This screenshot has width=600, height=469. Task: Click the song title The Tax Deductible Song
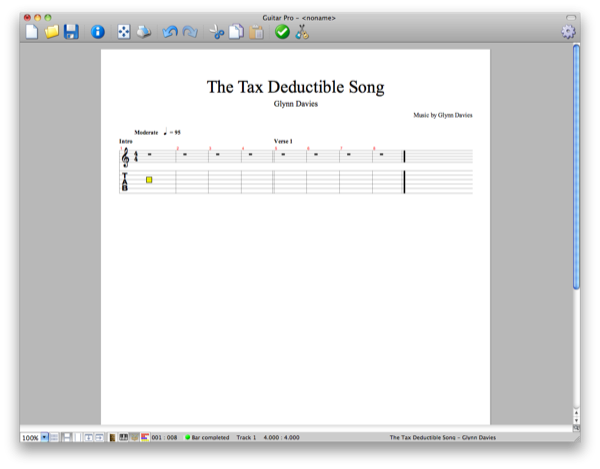[x=295, y=87]
